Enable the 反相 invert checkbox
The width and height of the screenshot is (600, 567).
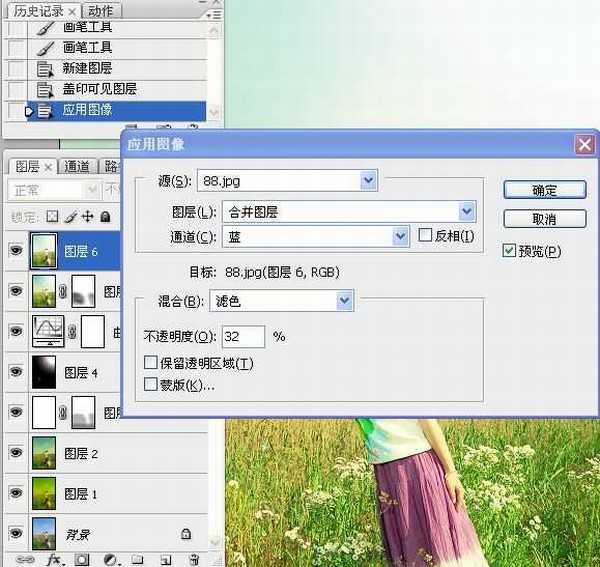tap(426, 236)
